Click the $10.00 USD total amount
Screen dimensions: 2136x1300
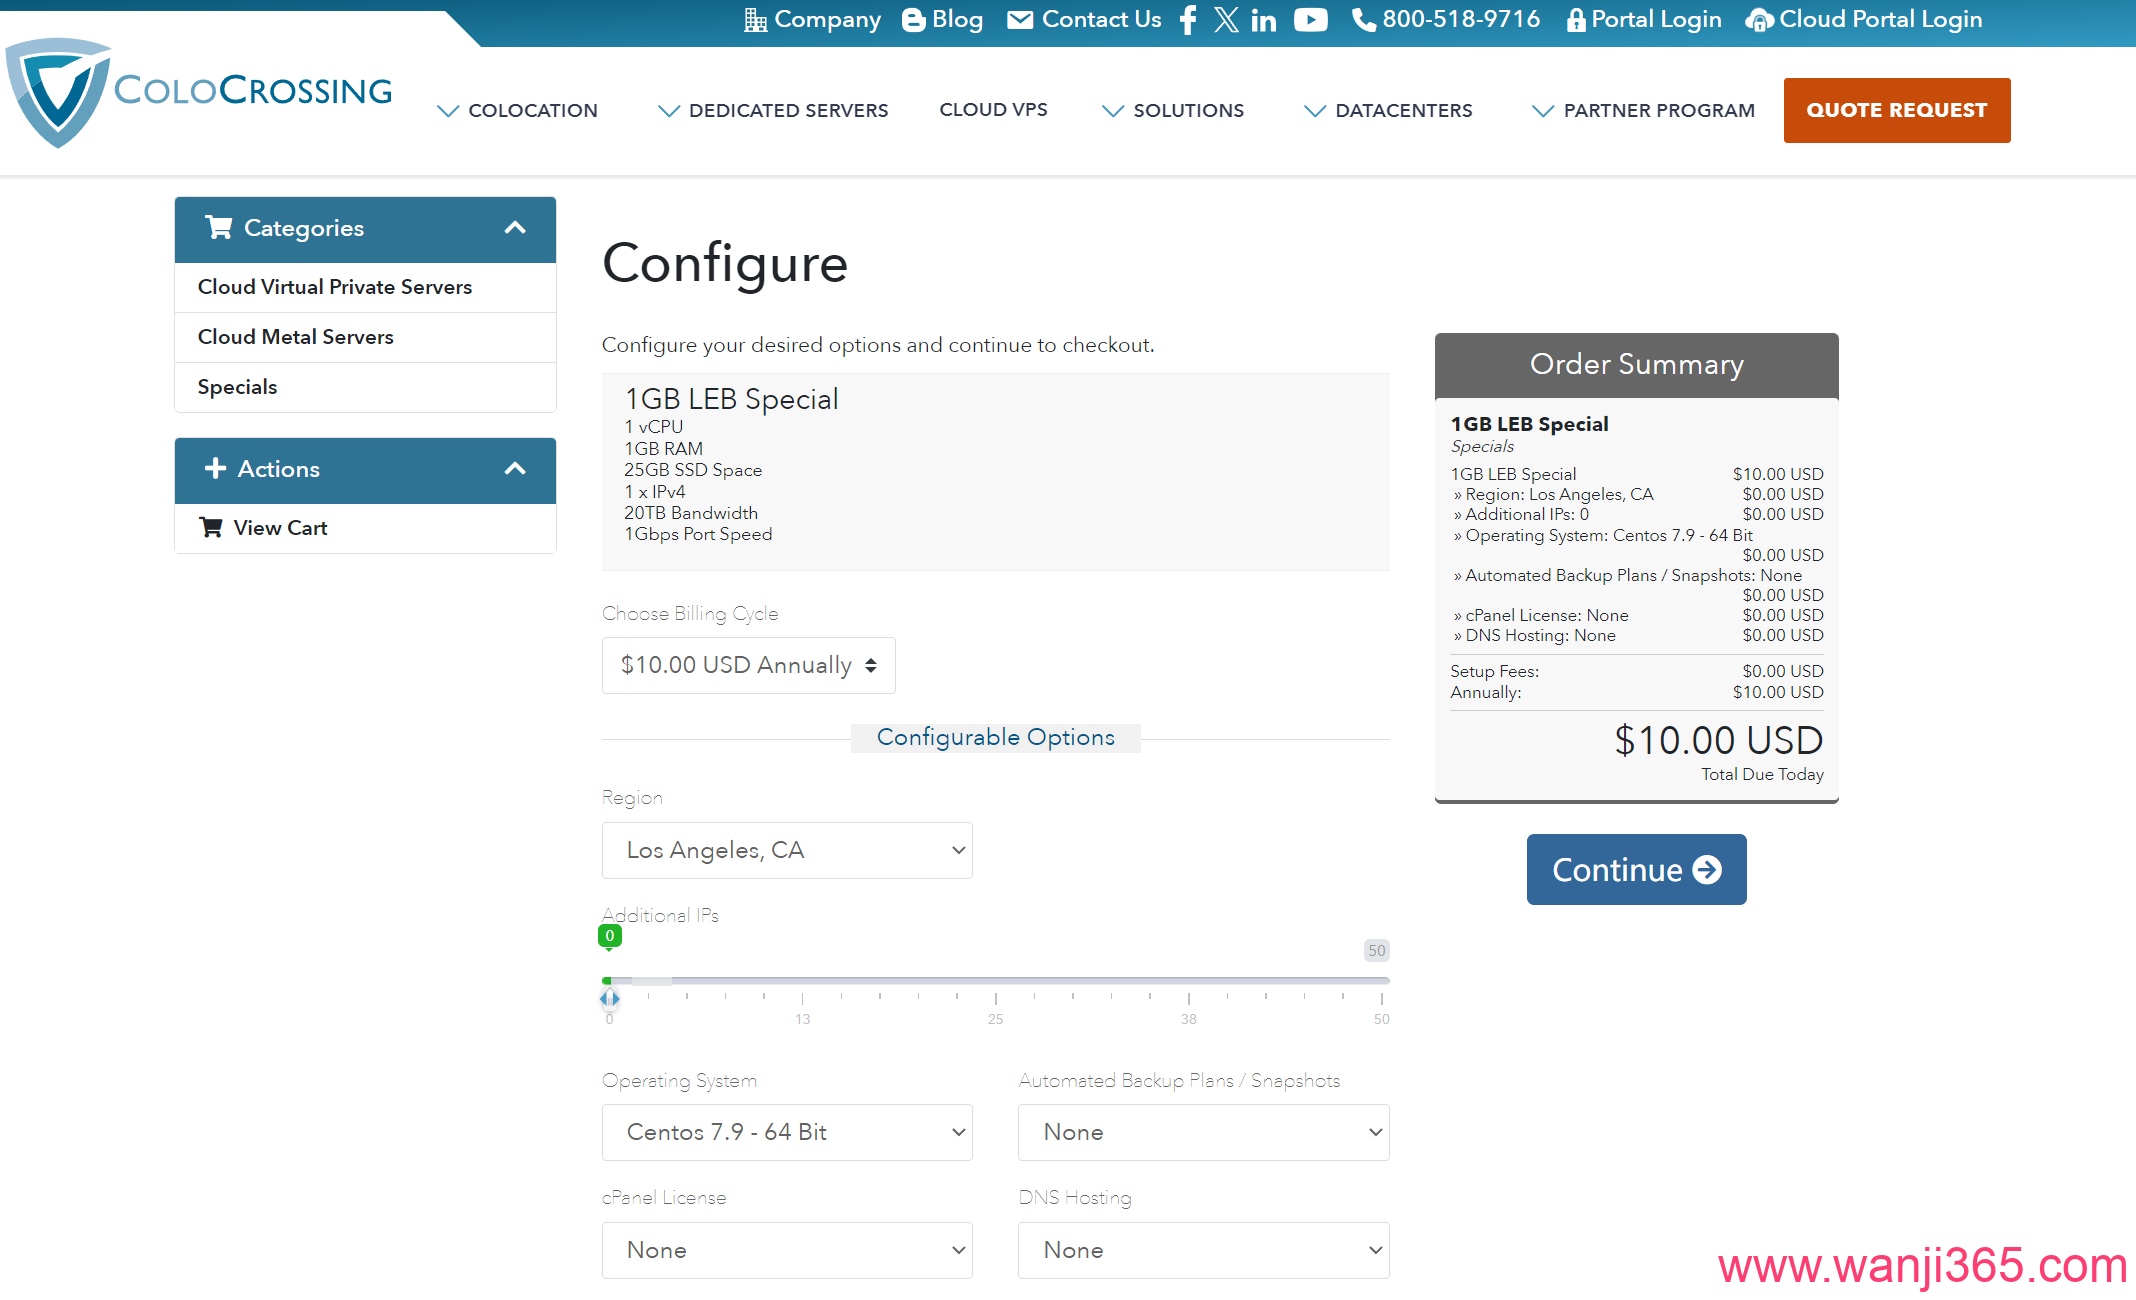click(x=1718, y=741)
